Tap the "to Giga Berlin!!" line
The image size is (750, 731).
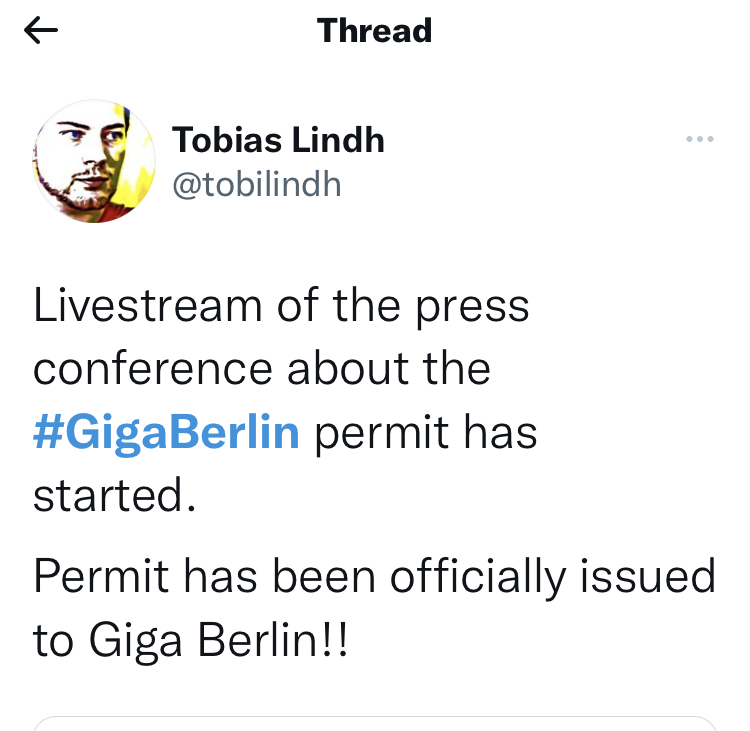(x=191, y=641)
